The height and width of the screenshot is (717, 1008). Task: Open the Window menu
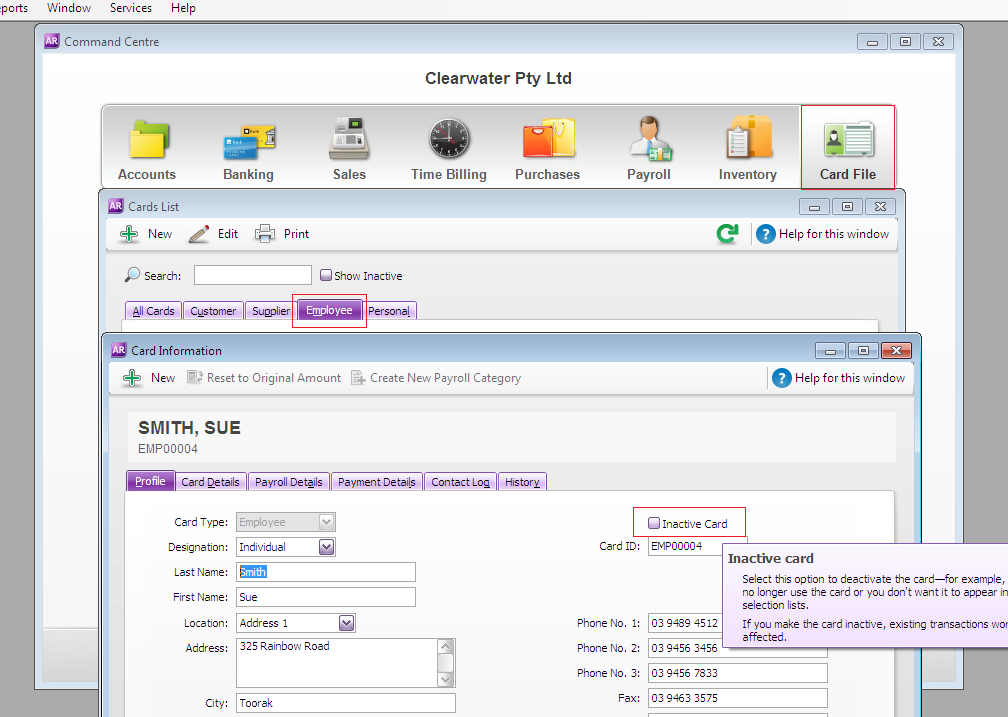coord(69,8)
